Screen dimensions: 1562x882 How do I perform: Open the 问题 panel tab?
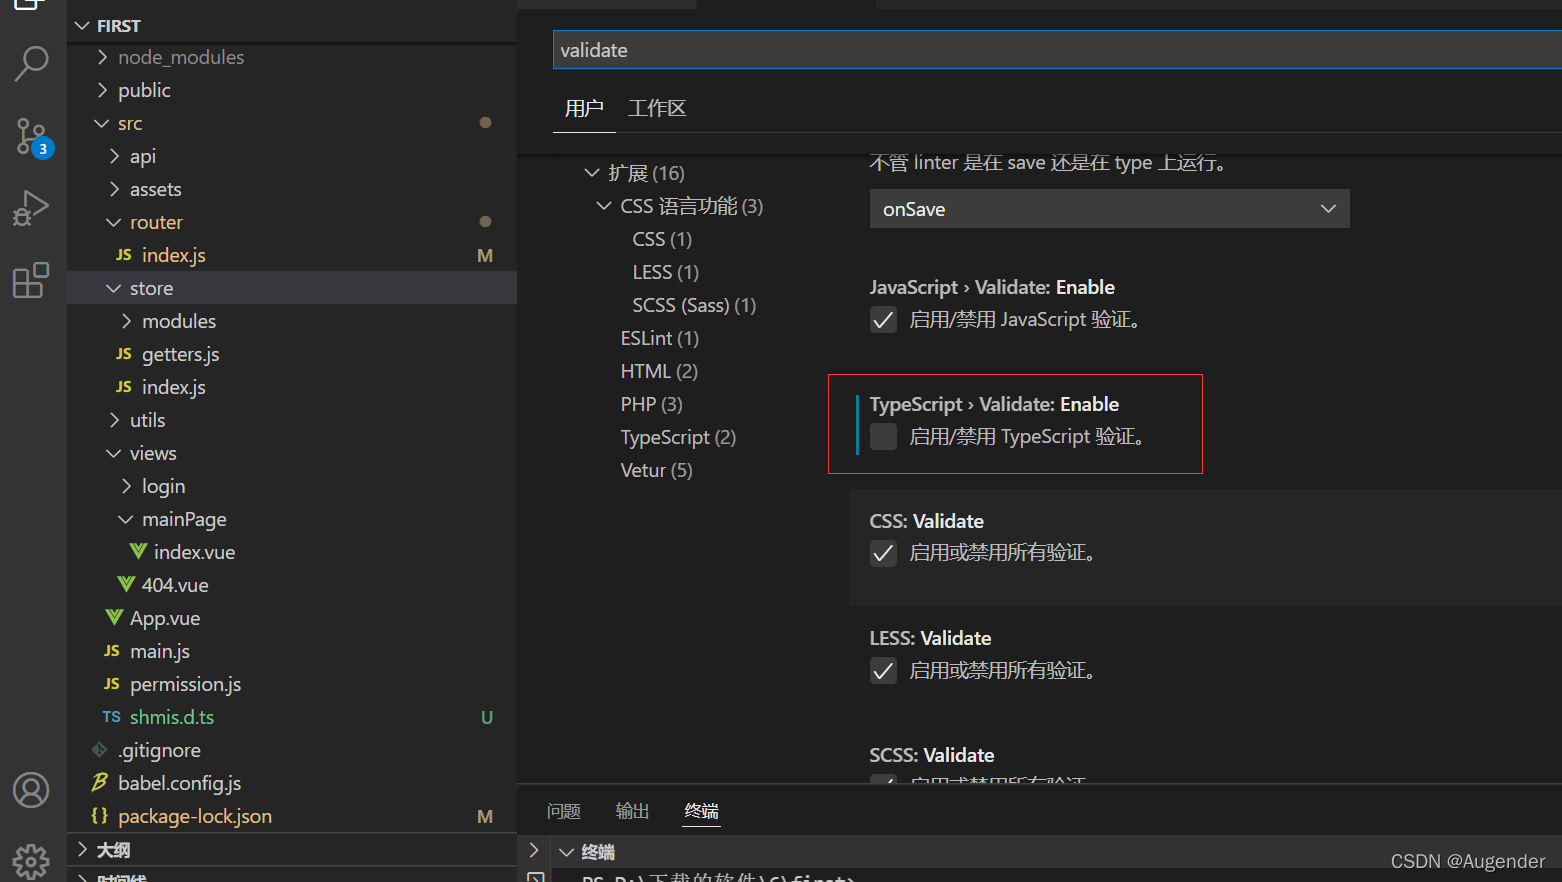coord(564,811)
